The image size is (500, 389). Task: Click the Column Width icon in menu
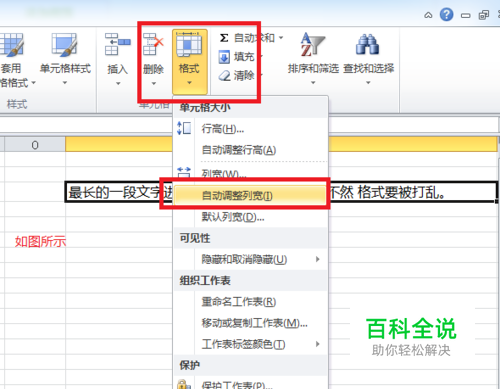(x=184, y=172)
